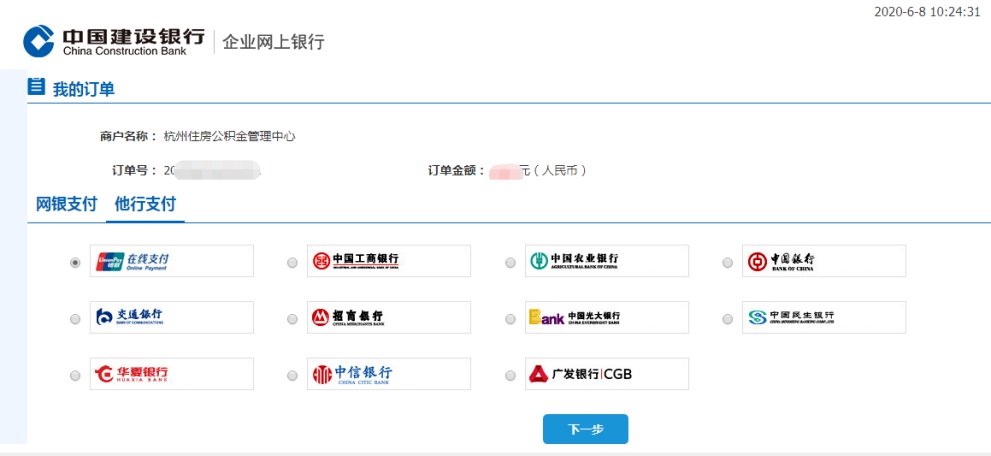Image resolution: width=991 pixels, height=456 pixels.
Task: Pick the Huaxia Bank logo tile
Action: (x=172, y=374)
